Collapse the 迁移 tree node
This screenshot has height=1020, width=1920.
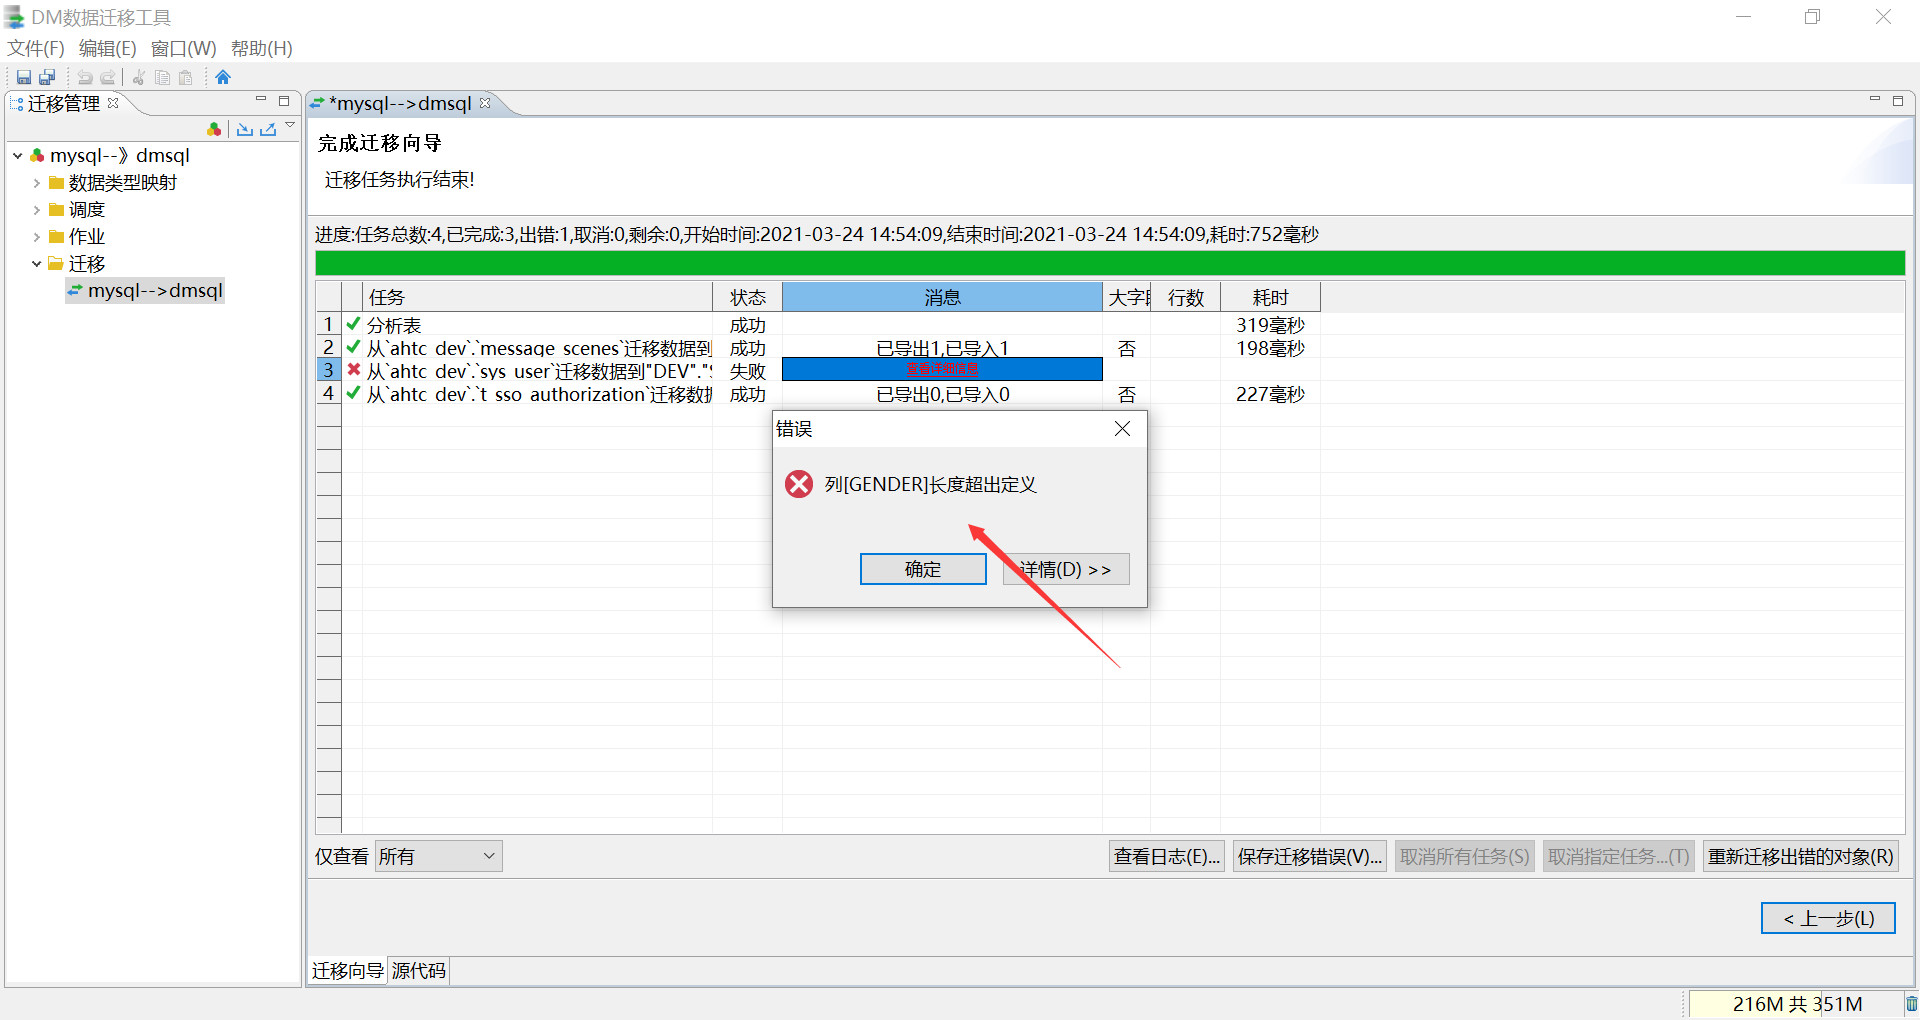click(37, 263)
